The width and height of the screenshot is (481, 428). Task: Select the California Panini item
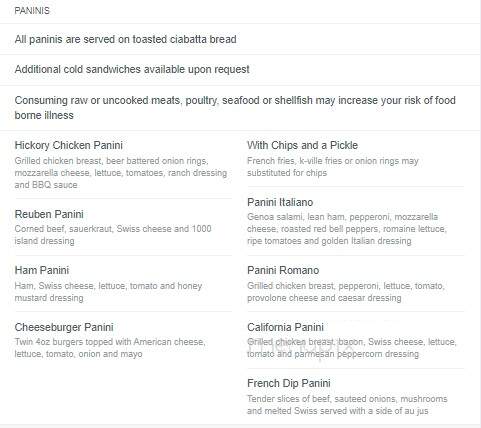(x=285, y=327)
